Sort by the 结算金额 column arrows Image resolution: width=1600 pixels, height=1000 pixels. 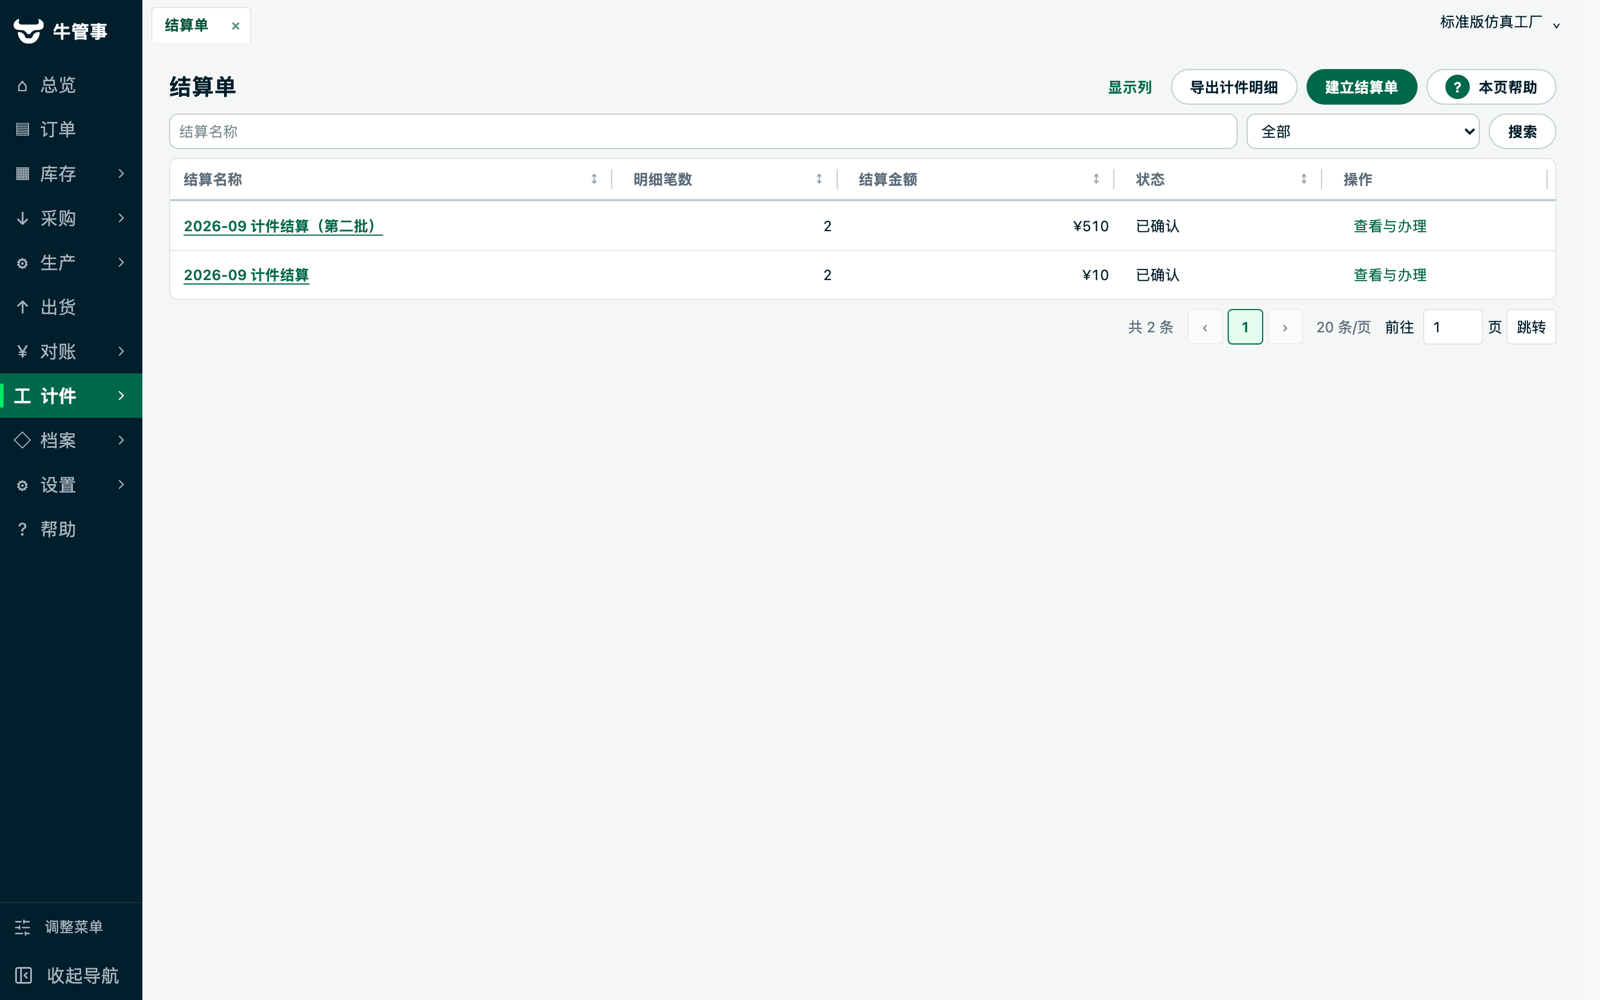pyautogui.click(x=1096, y=179)
